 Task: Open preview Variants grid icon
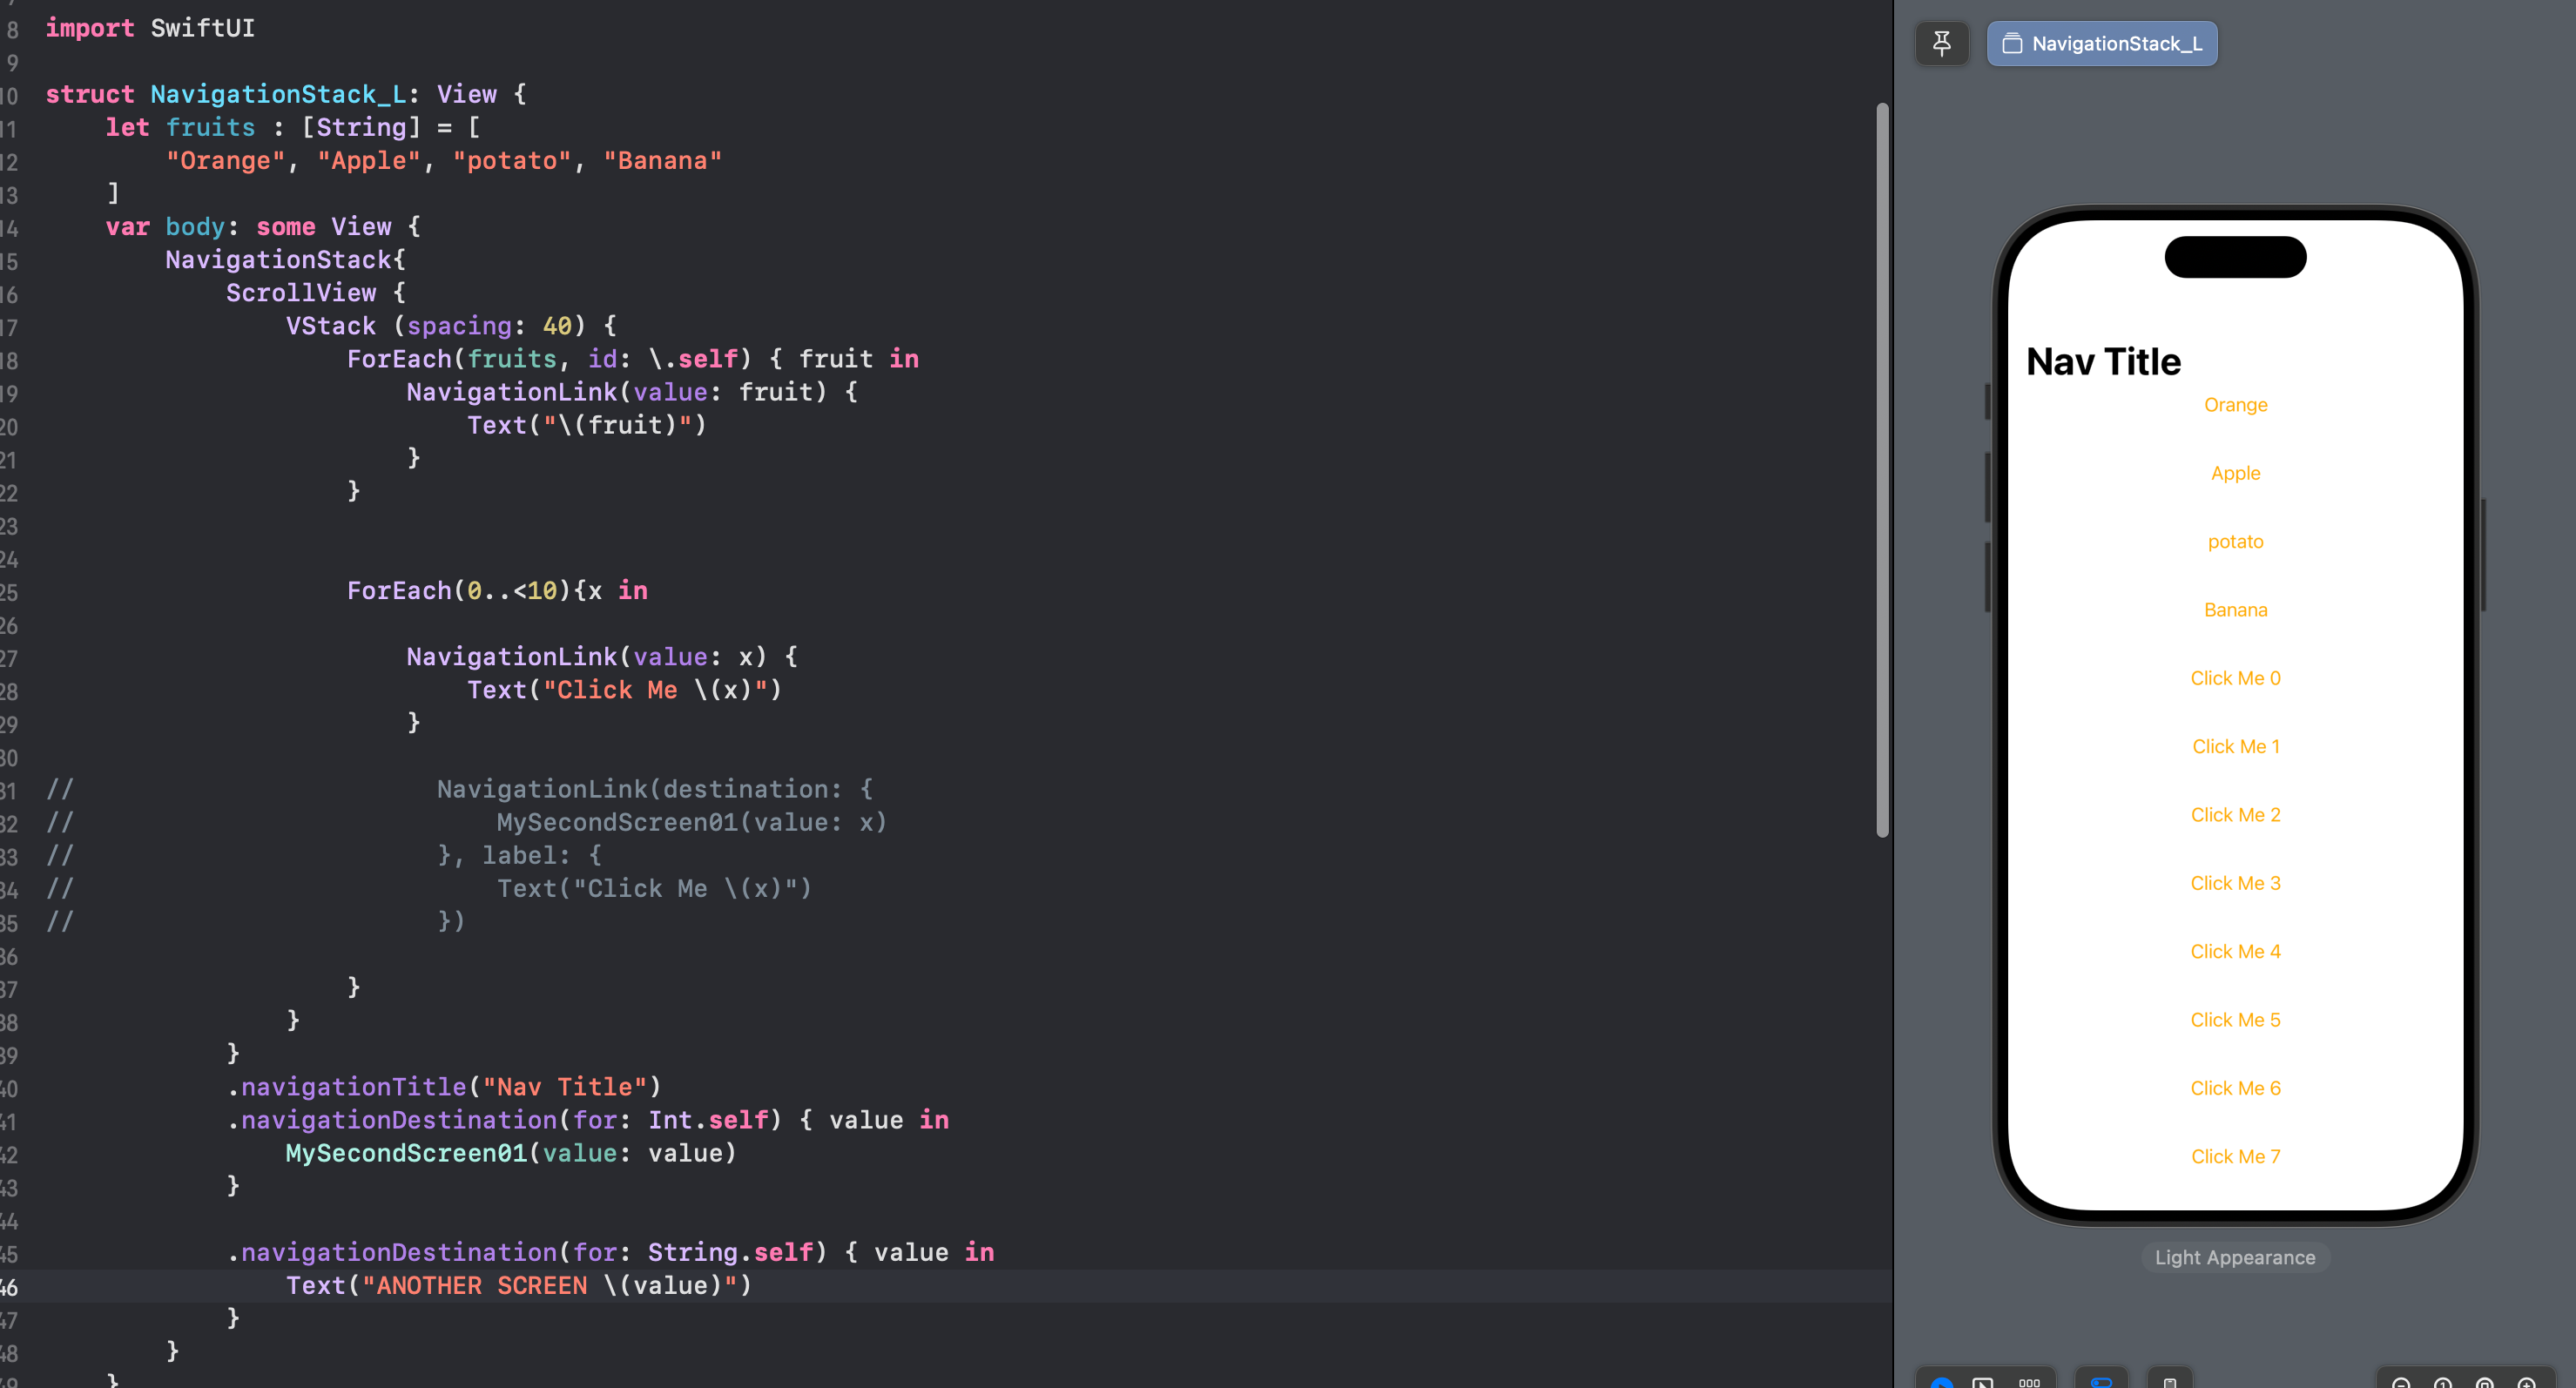click(x=2029, y=1382)
